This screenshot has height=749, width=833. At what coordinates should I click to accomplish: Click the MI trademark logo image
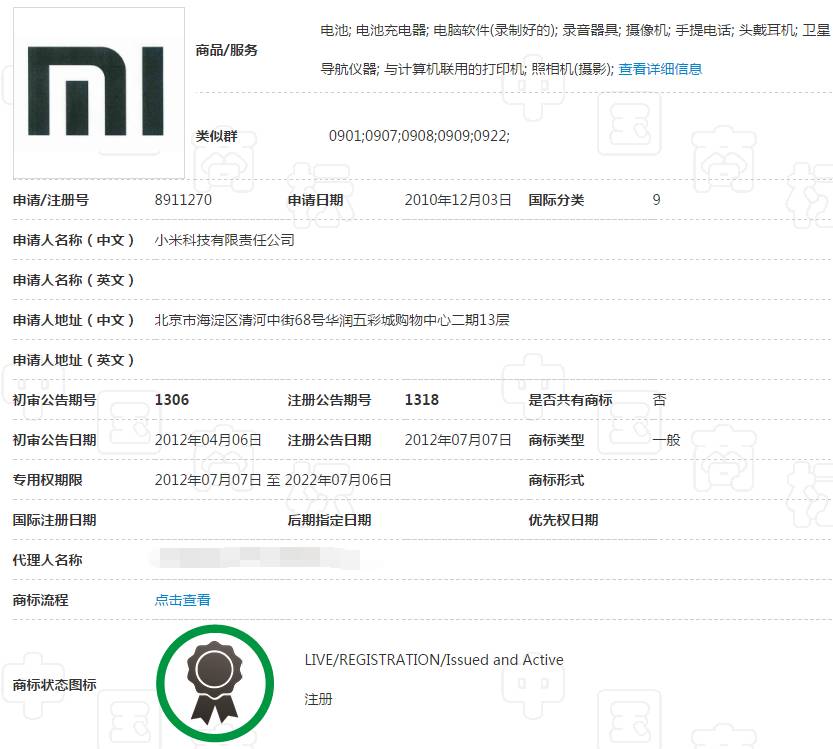(98, 92)
